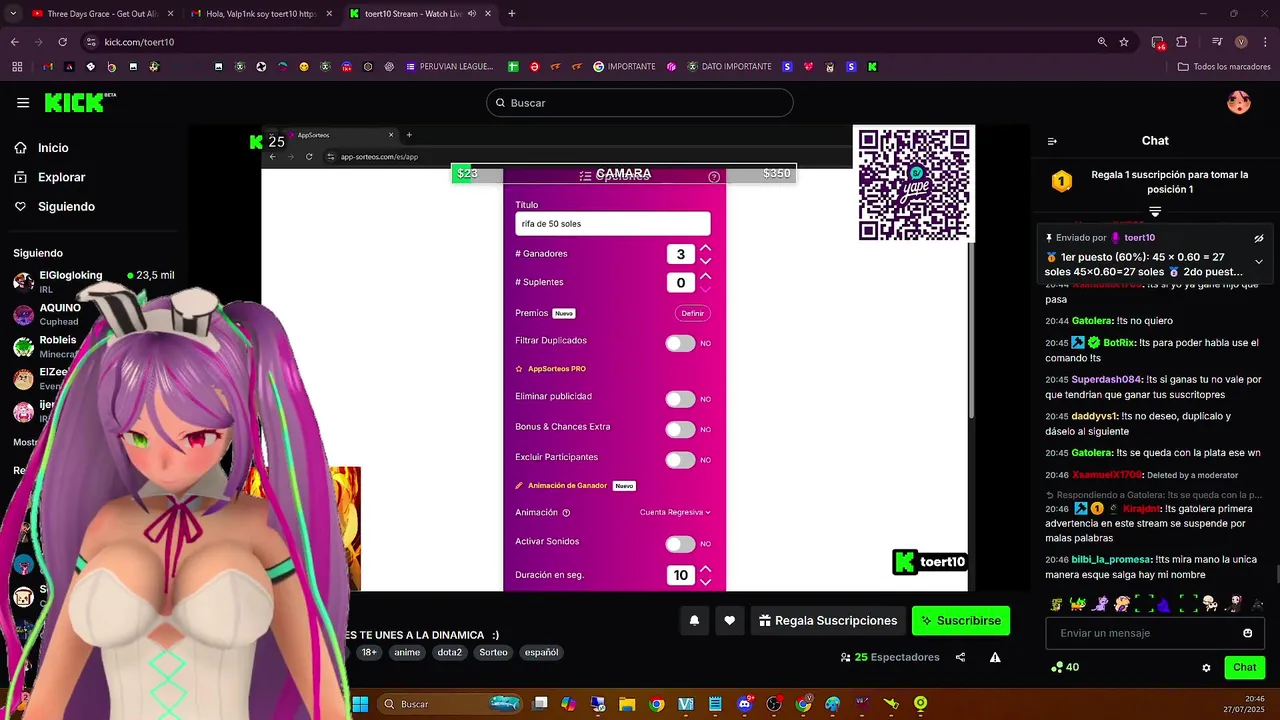
Task: Toggle Activar Sonidos switch
Action: pyautogui.click(x=680, y=544)
